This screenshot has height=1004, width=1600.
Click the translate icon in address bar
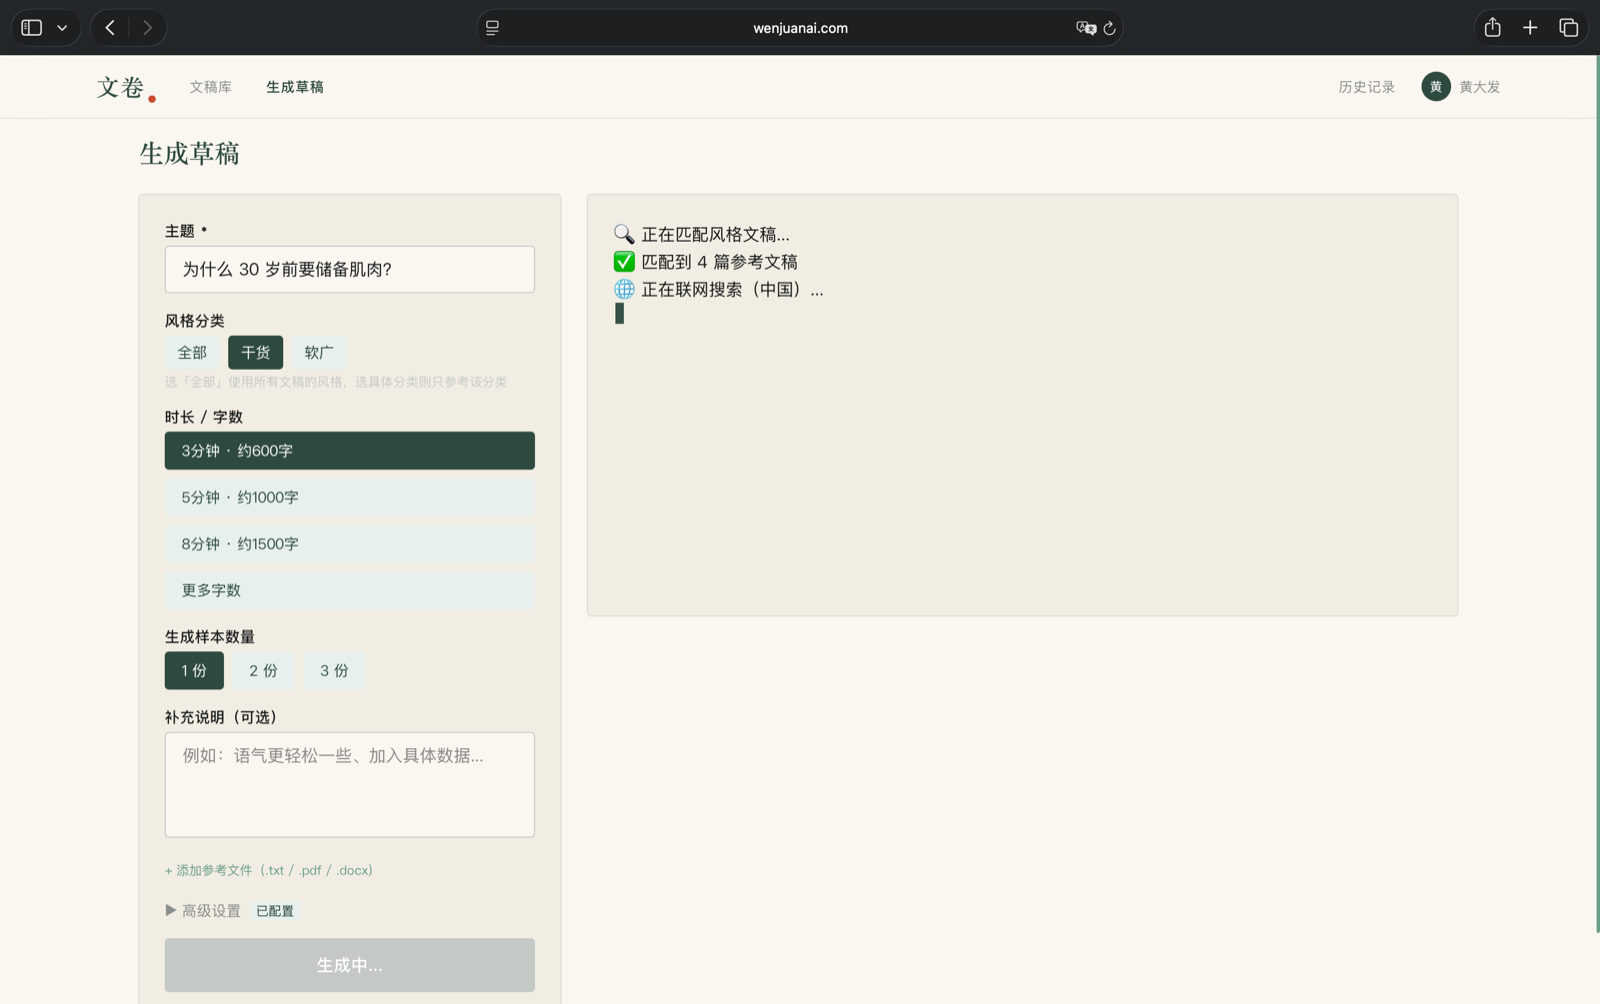[1085, 28]
